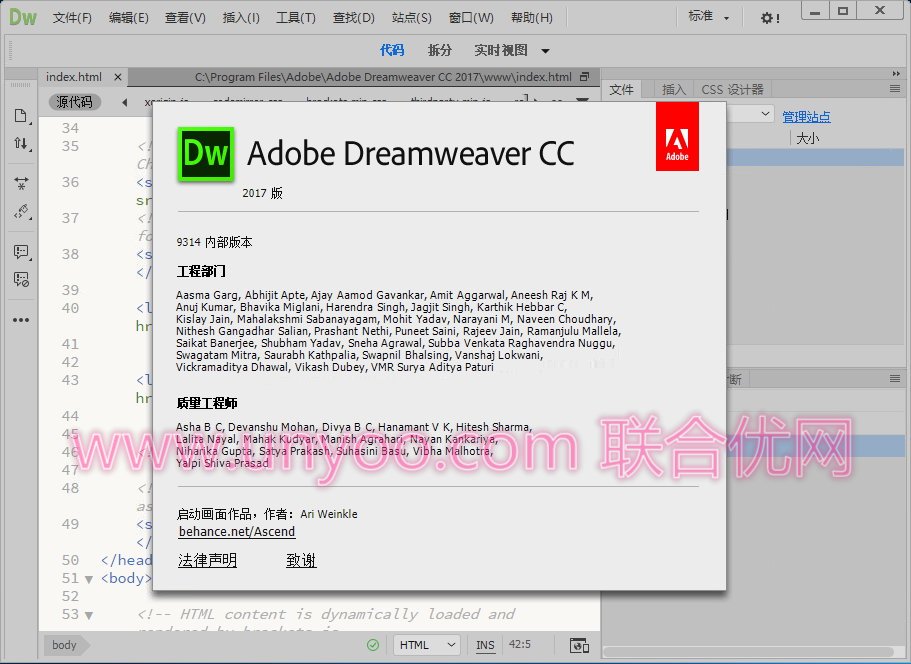Viewport: 911px width, 664px height.
Task: Open the format source code icon
Action: 21,211
